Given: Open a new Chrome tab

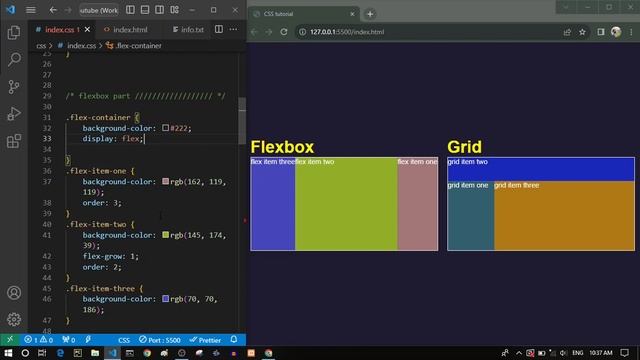Looking at the screenshot, I should click(x=370, y=14).
